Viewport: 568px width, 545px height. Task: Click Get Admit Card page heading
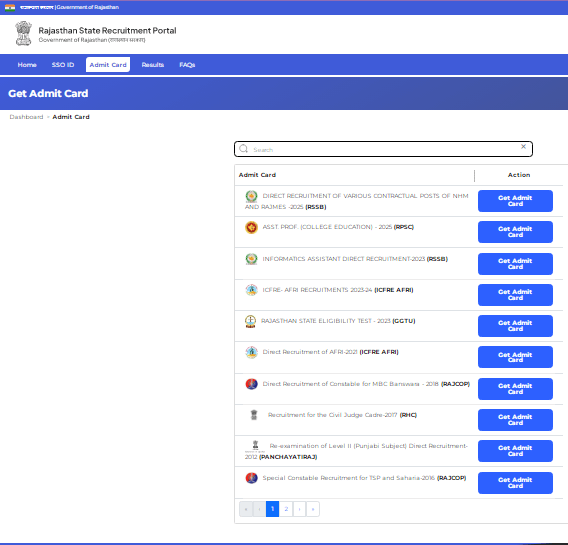48,93
